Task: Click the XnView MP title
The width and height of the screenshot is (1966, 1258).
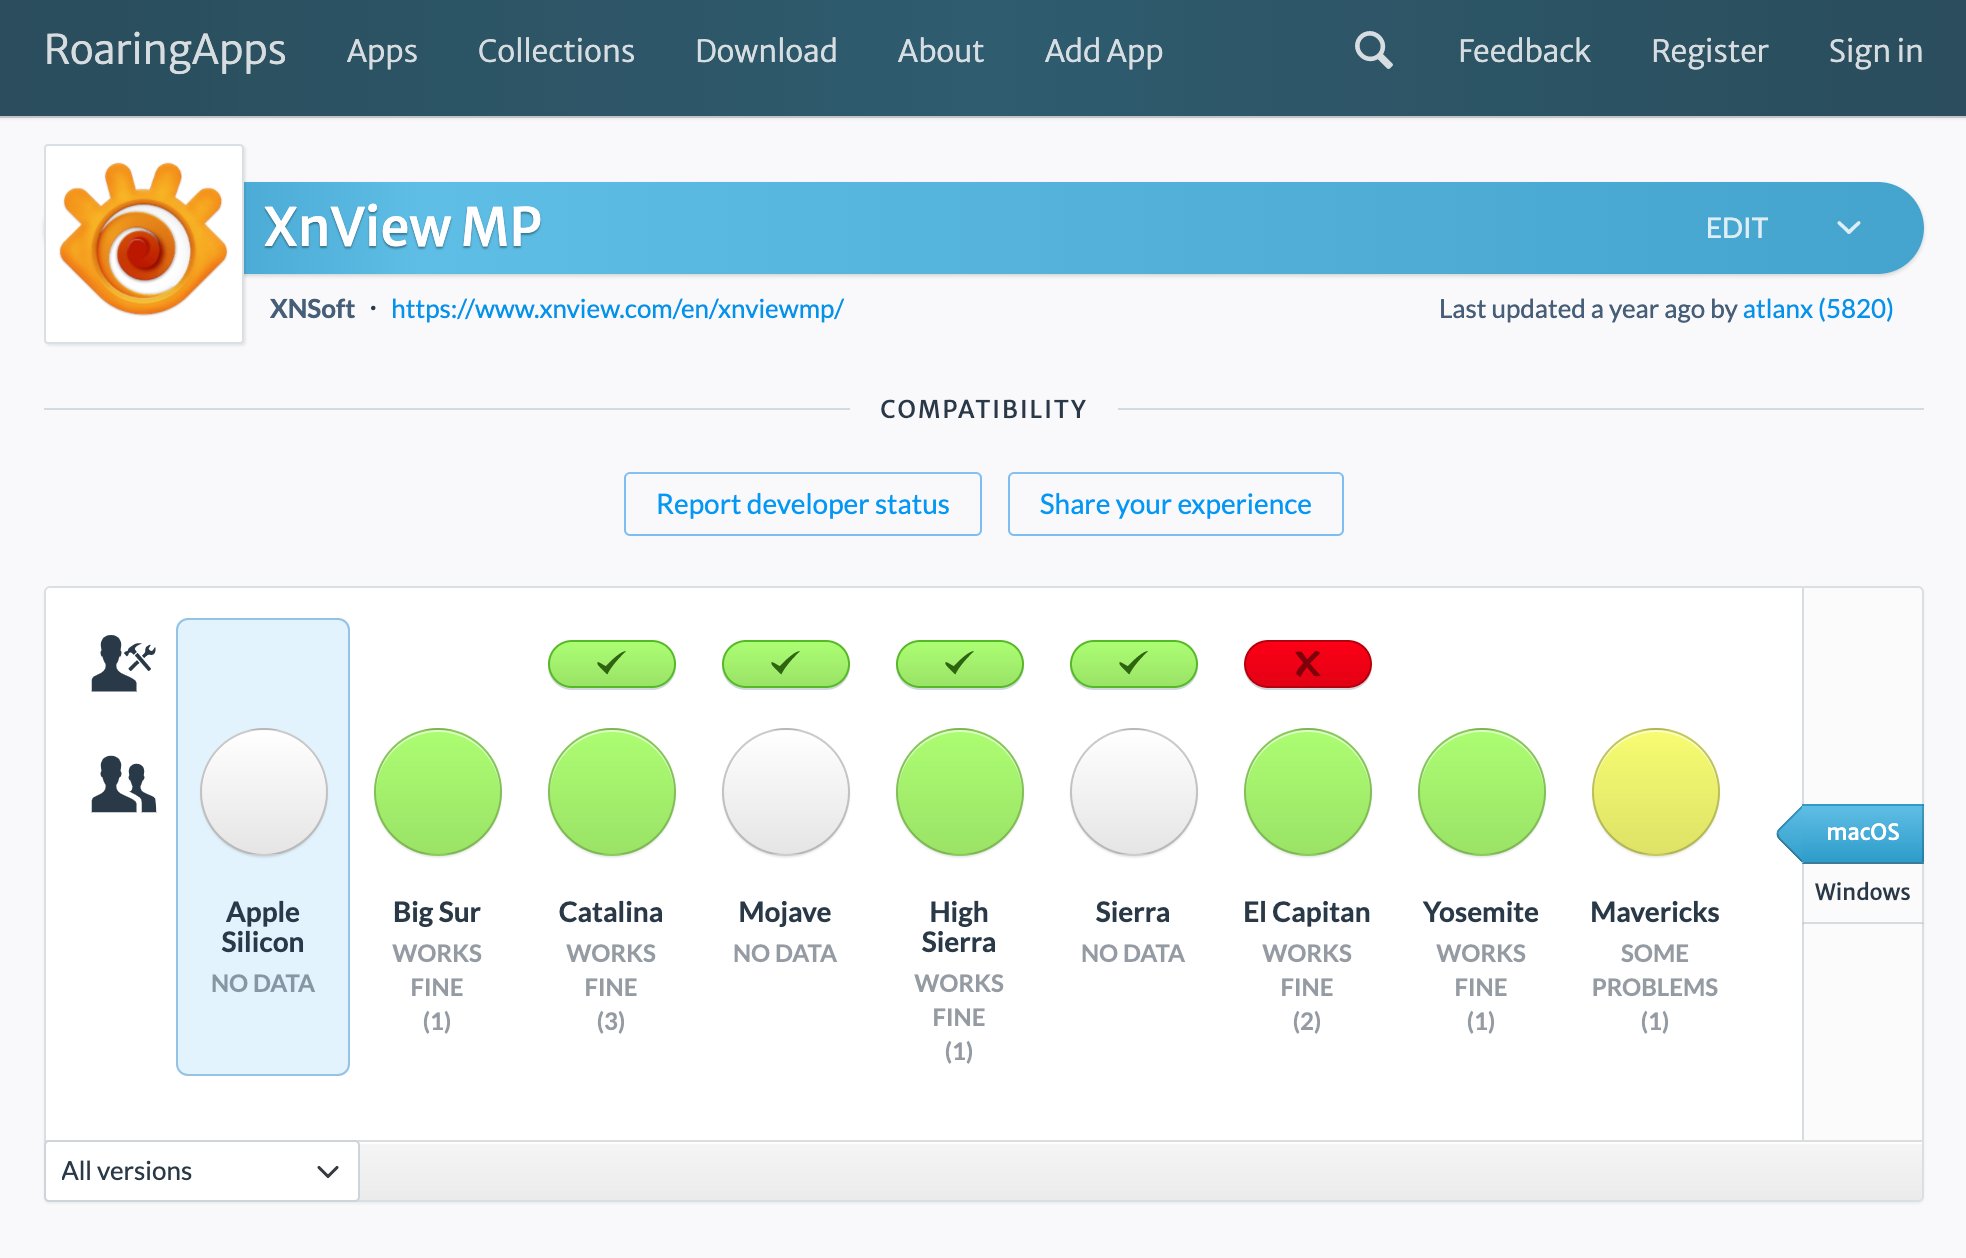Action: (402, 227)
